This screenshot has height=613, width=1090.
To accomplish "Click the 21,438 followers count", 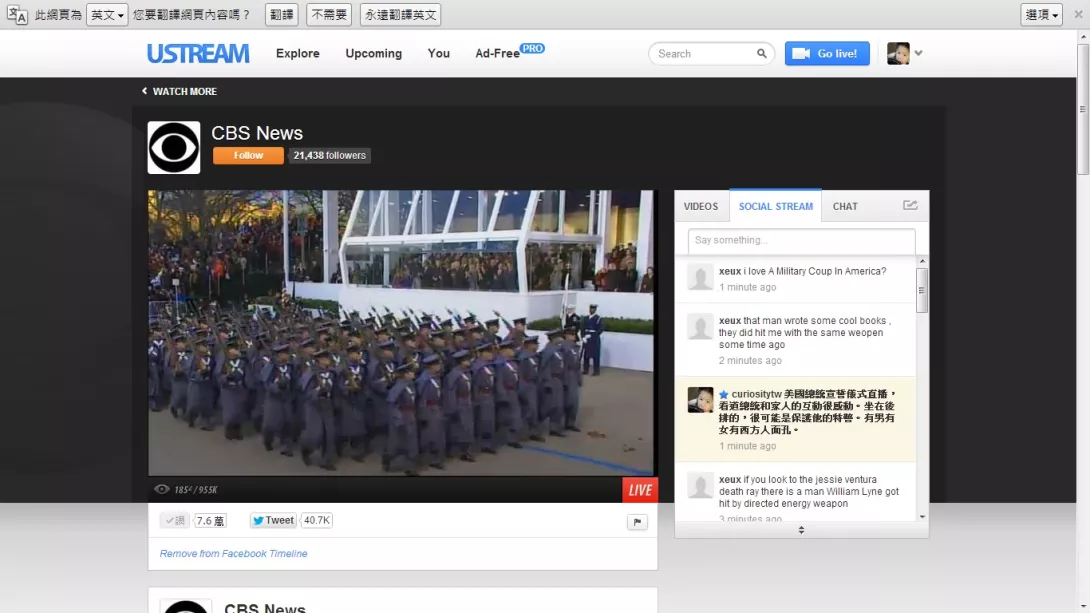I will [330, 156].
